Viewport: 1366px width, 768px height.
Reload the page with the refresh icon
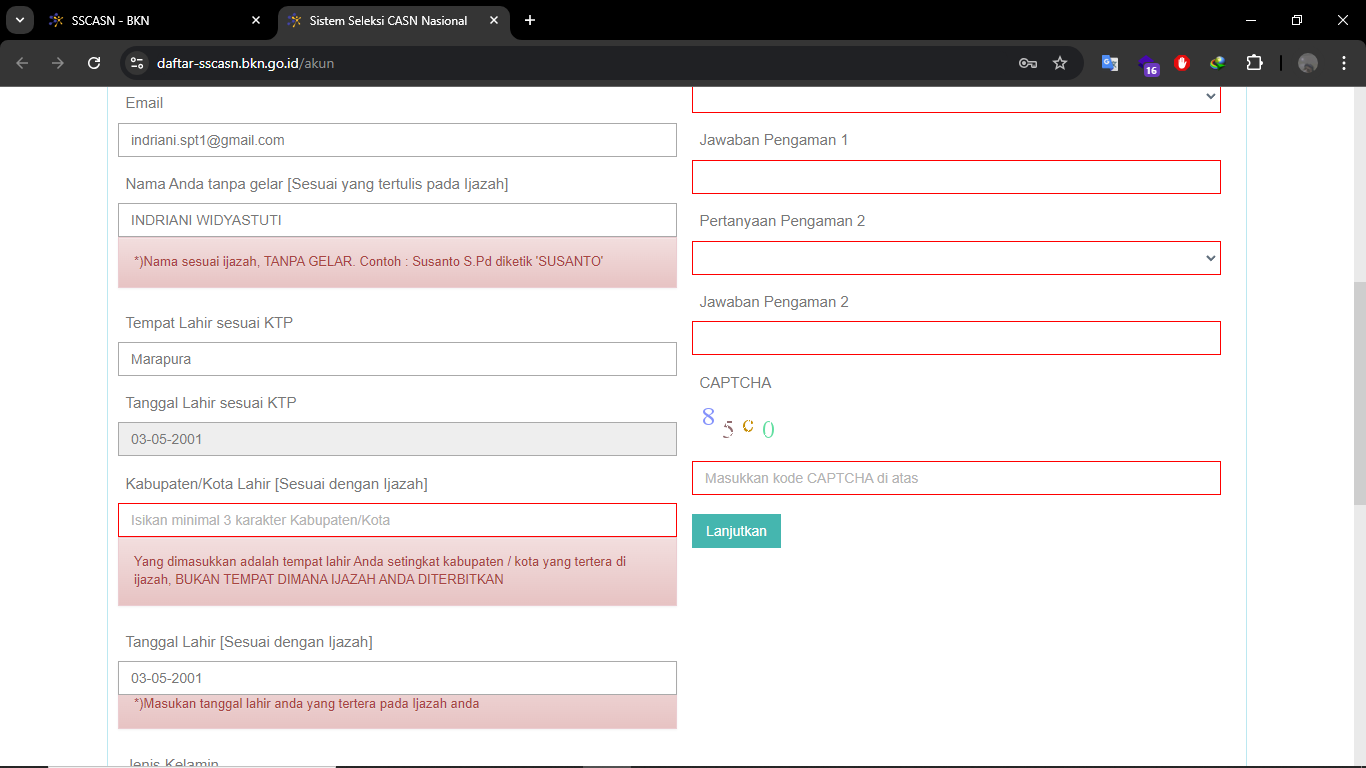(x=94, y=63)
